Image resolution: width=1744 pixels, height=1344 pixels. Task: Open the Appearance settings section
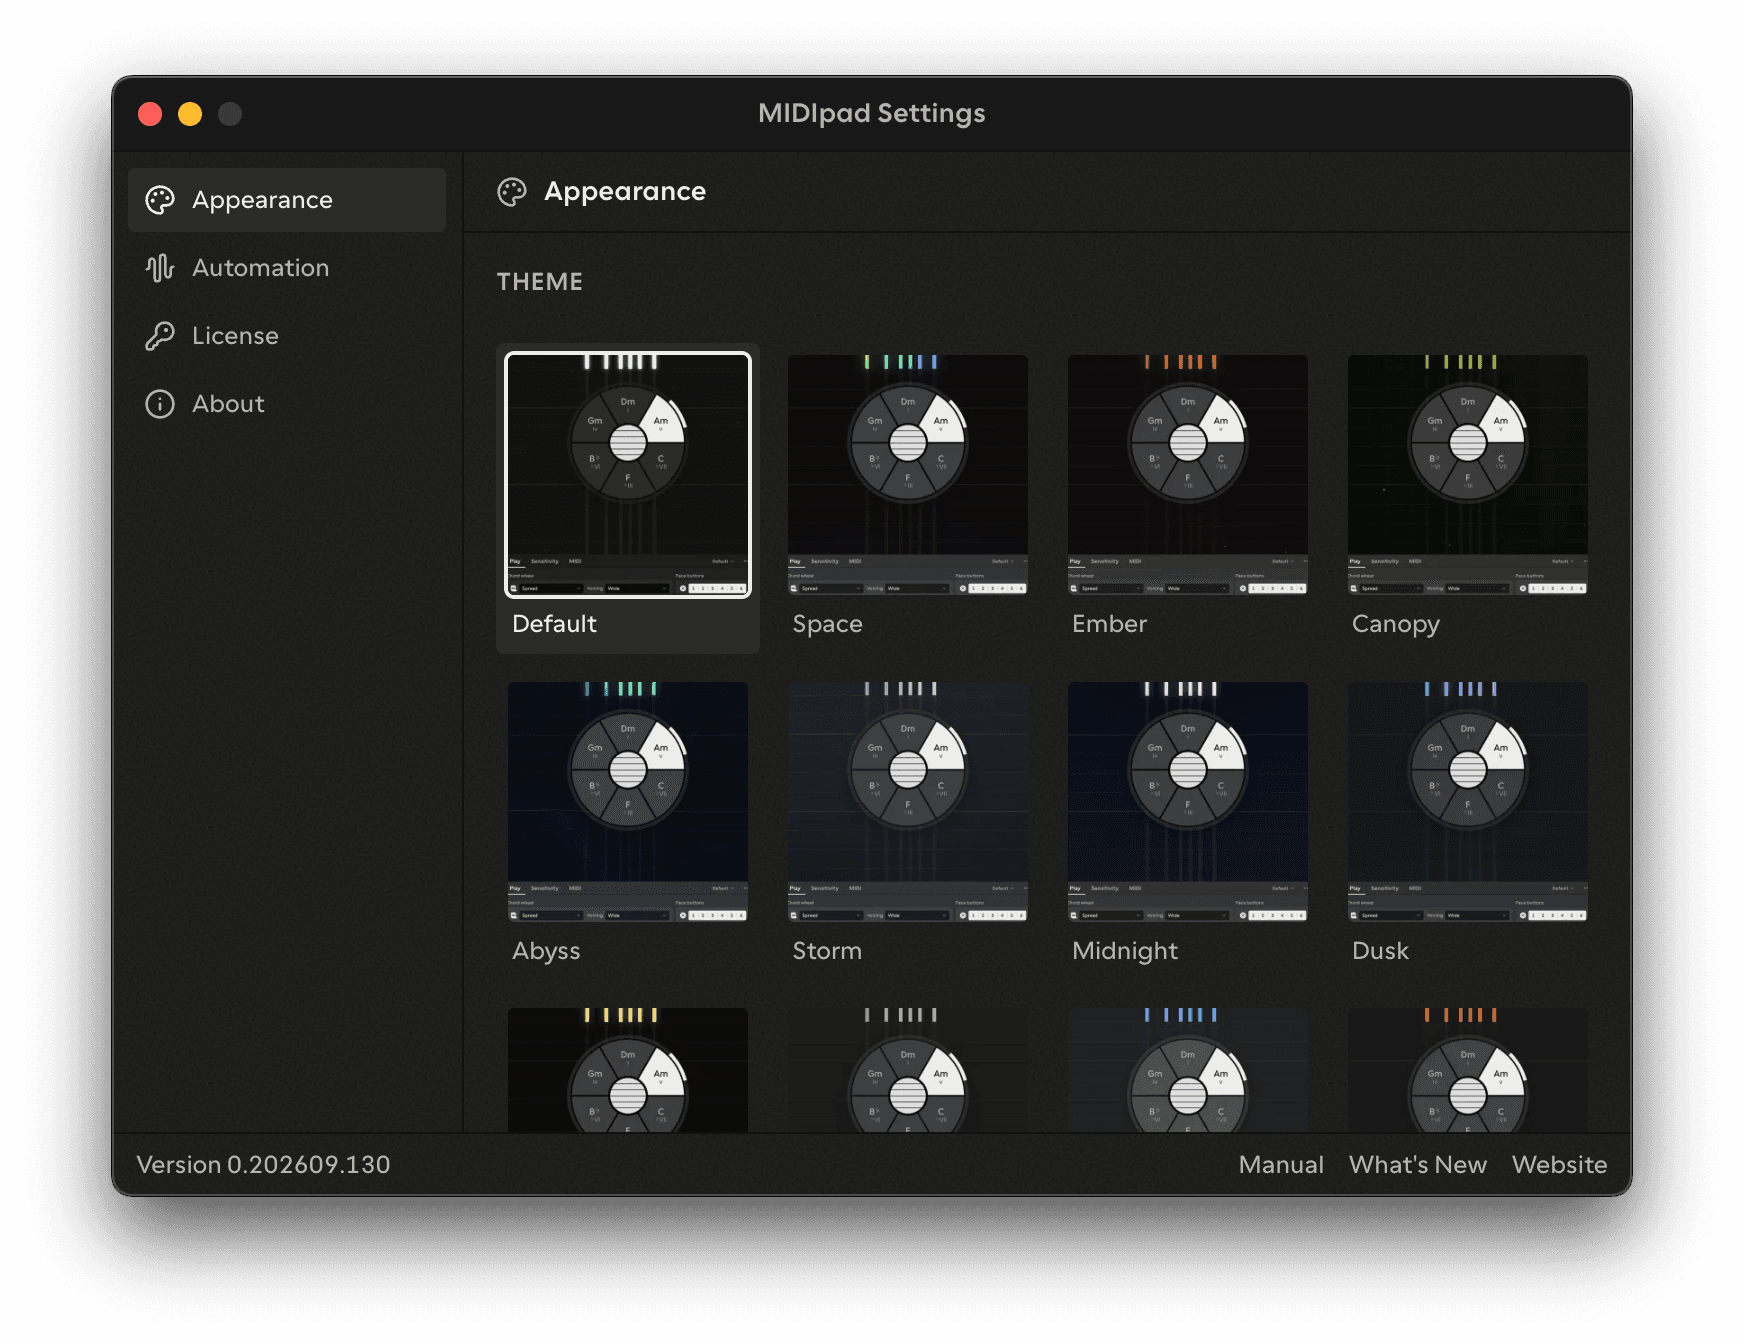pyautogui.click(x=287, y=200)
